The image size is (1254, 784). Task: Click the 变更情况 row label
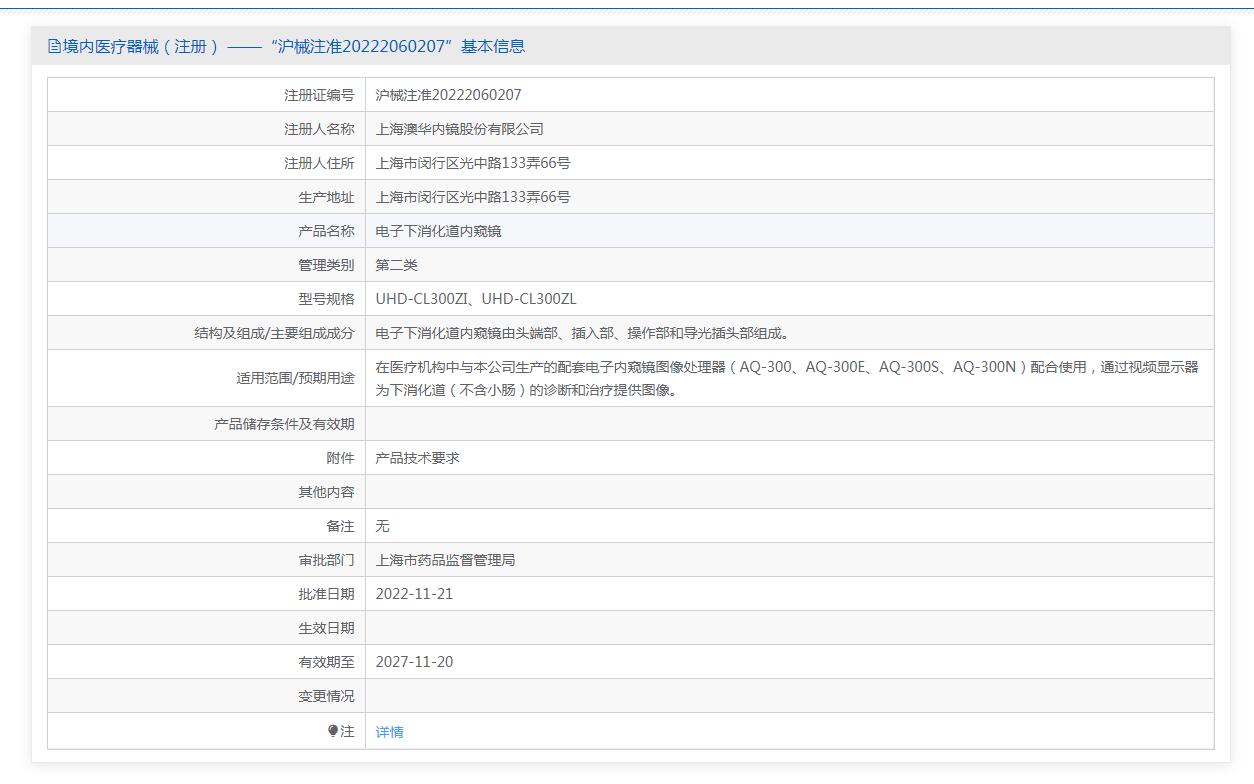pyautogui.click(x=326, y=696)
